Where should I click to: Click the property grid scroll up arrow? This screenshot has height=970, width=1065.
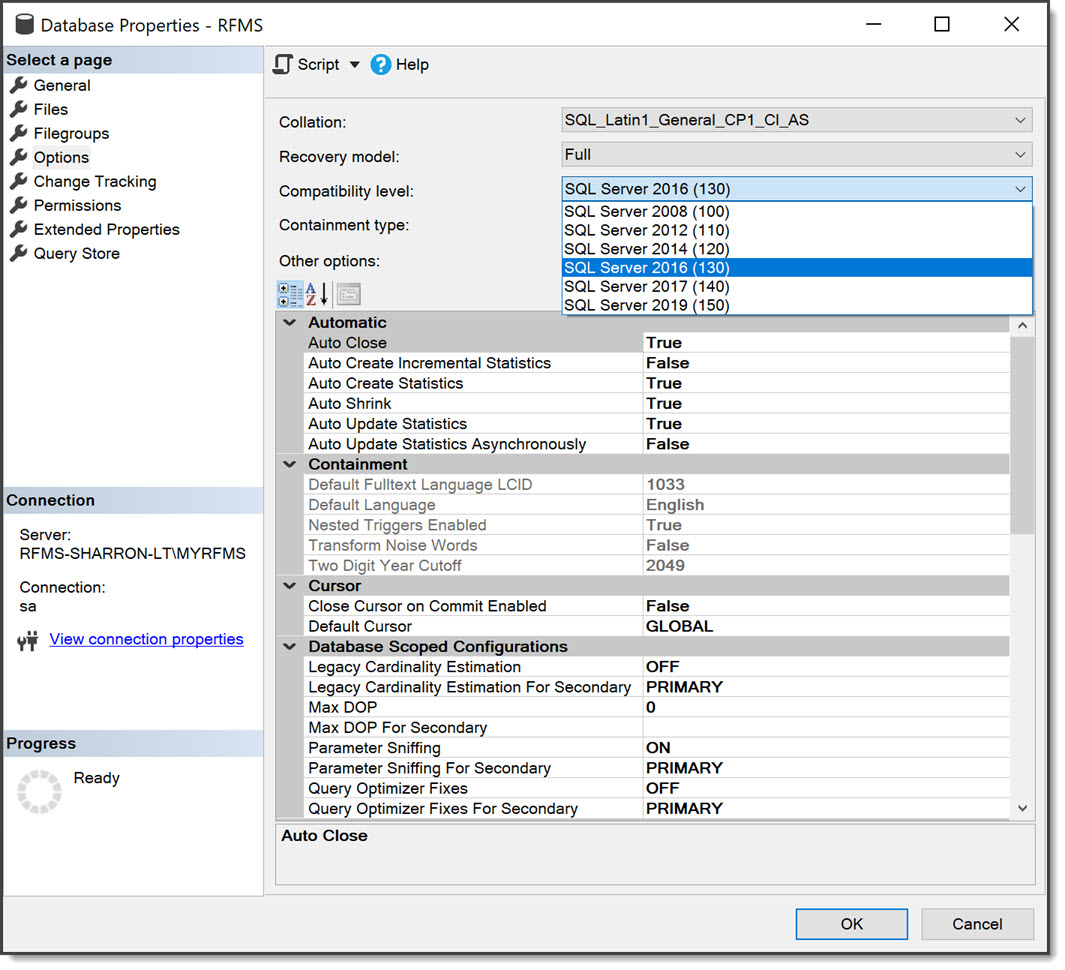tap(1022, 326)
